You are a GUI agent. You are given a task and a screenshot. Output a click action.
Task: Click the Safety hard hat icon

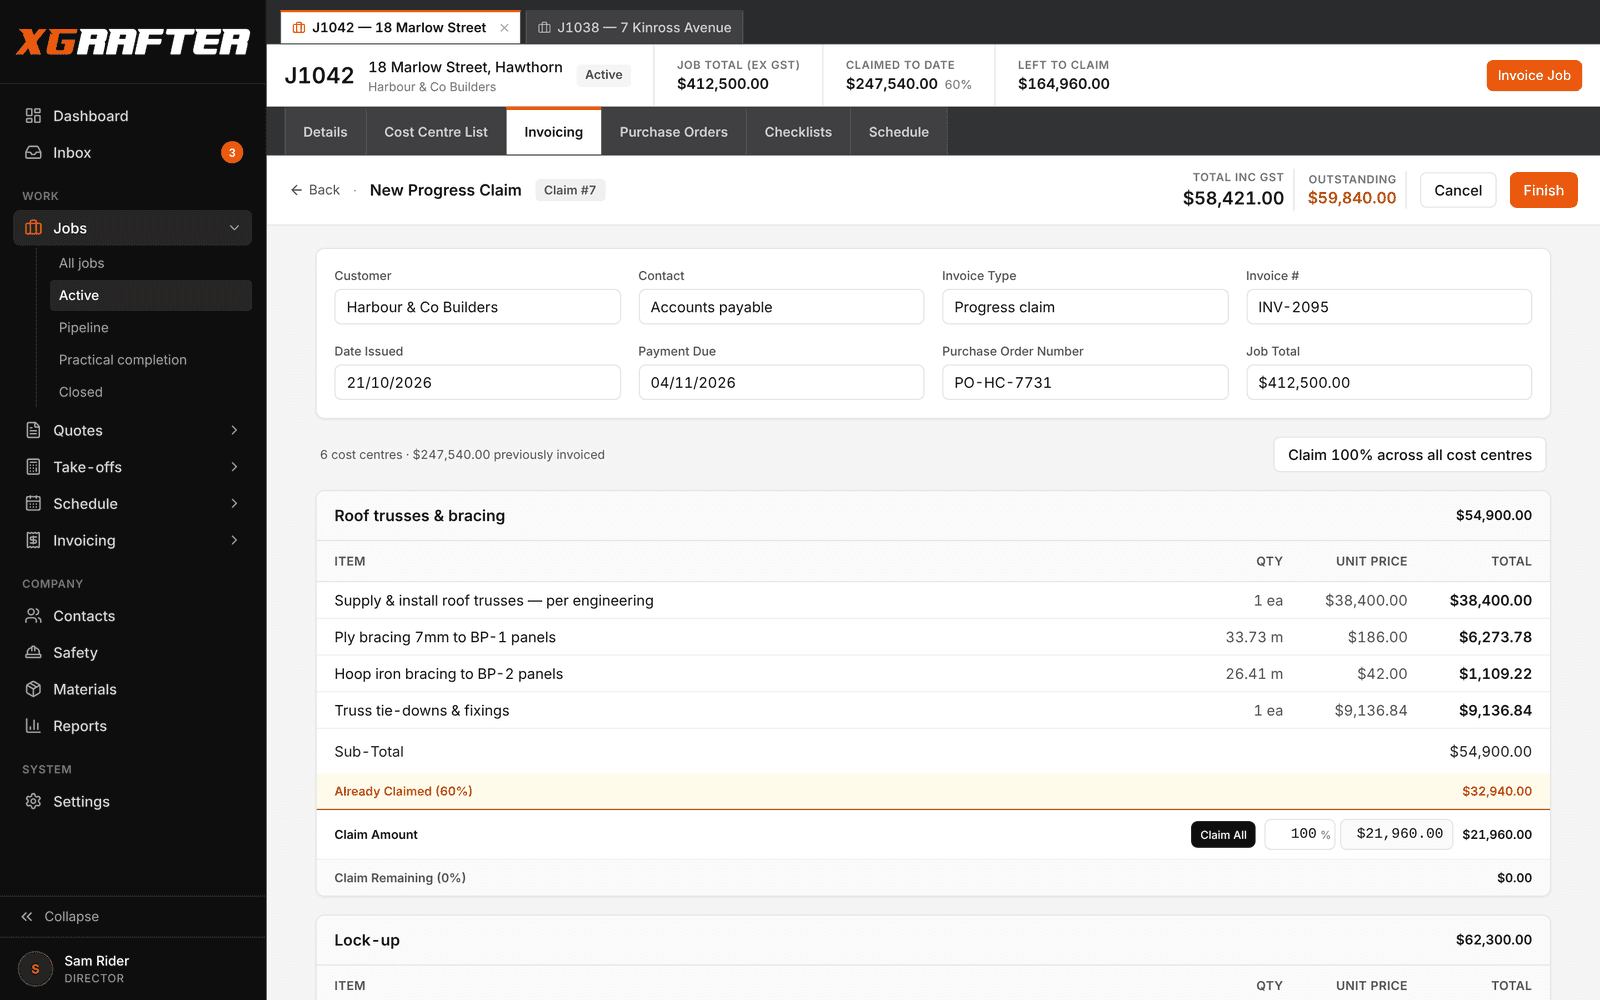point(33,653)
